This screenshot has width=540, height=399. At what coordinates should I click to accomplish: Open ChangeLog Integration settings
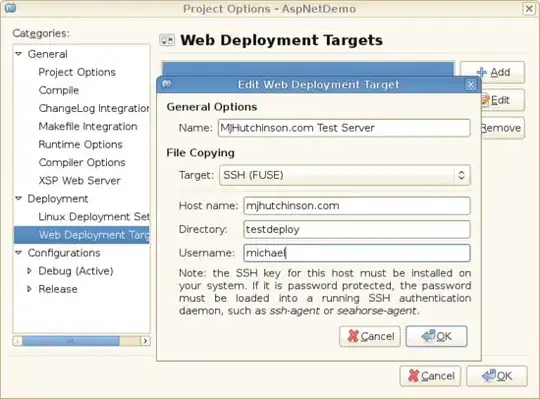(94, 108)
